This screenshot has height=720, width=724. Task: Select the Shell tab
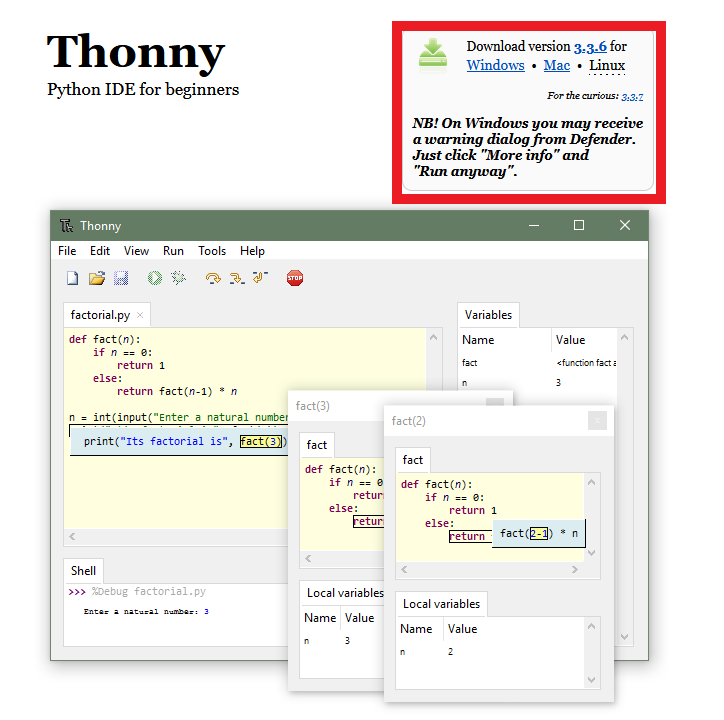[x=83, y=571]
